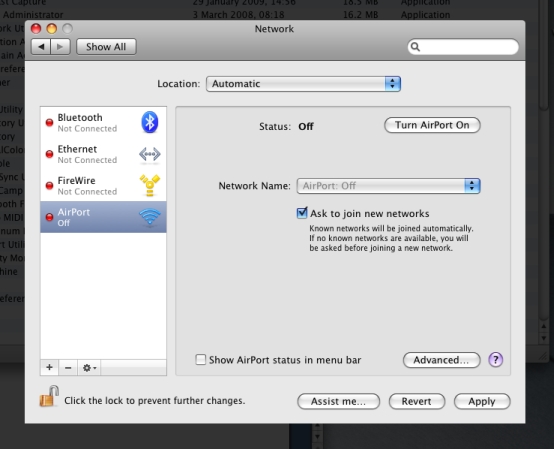Click the 3 March 2008 date in background window
Screen dimensions: 554x449
pyautogui.click(x=238, y=14)
